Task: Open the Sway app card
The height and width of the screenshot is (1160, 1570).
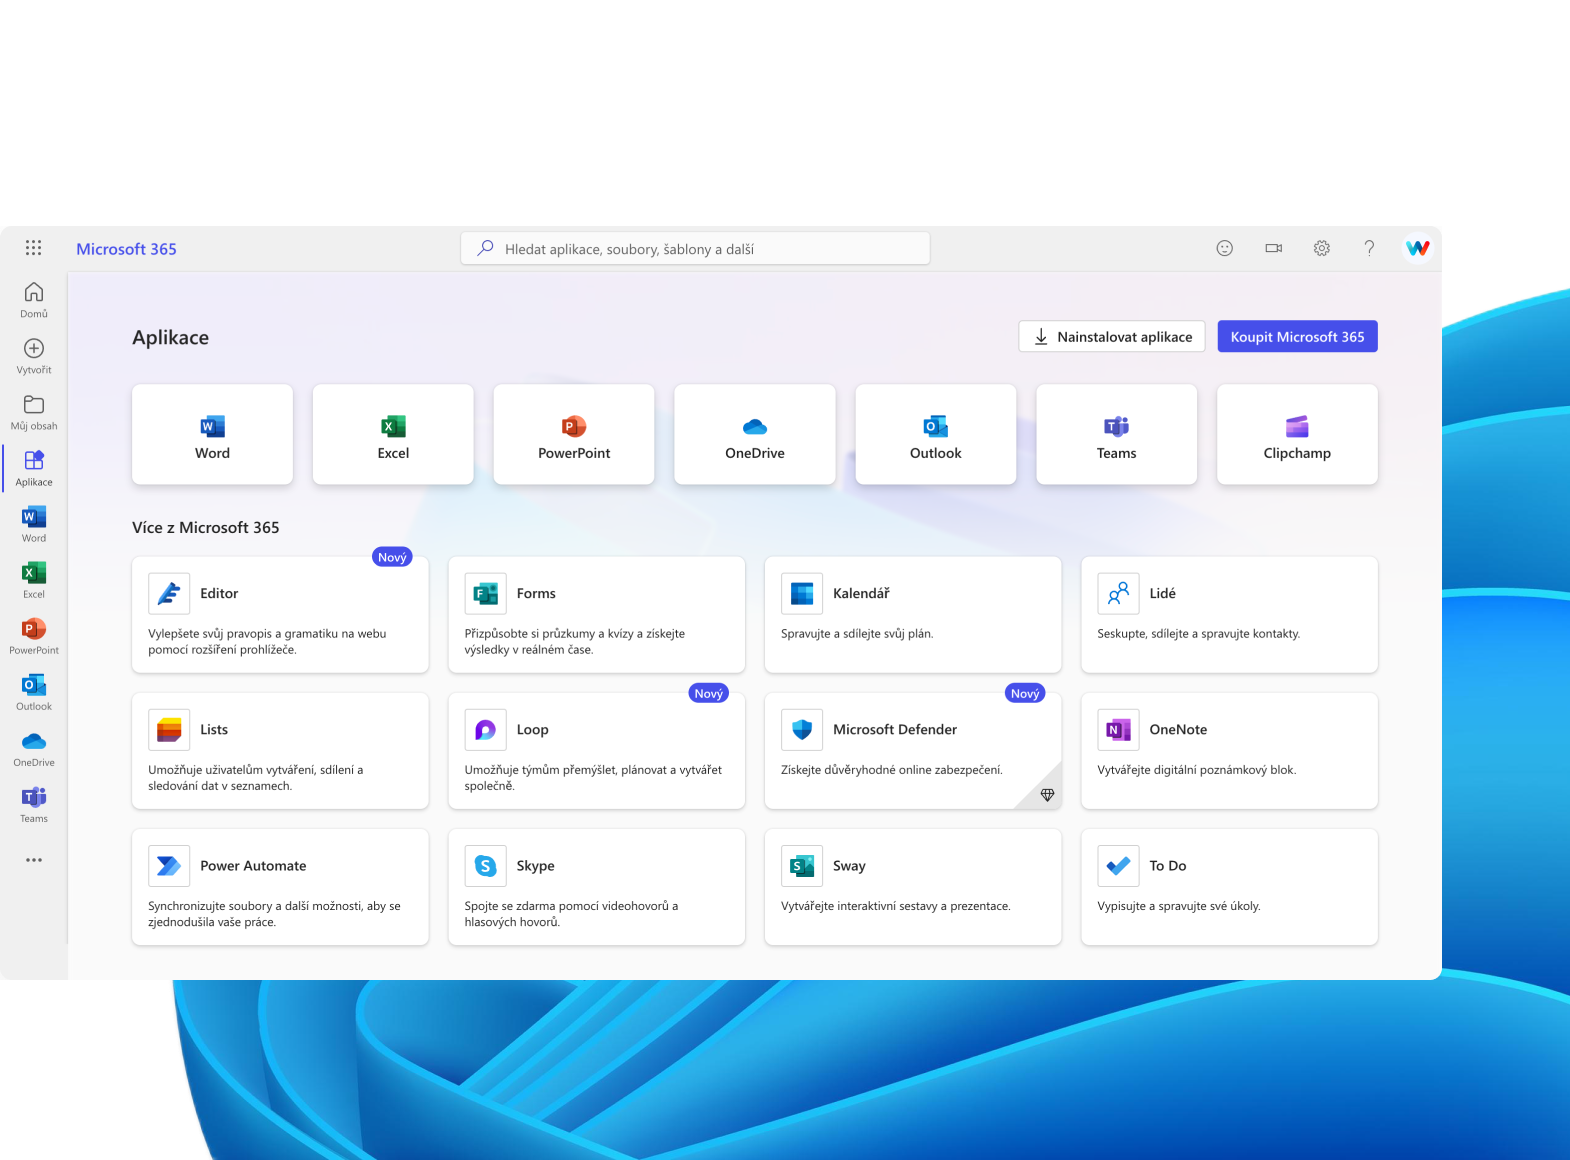Action: (x=913, y=887)
